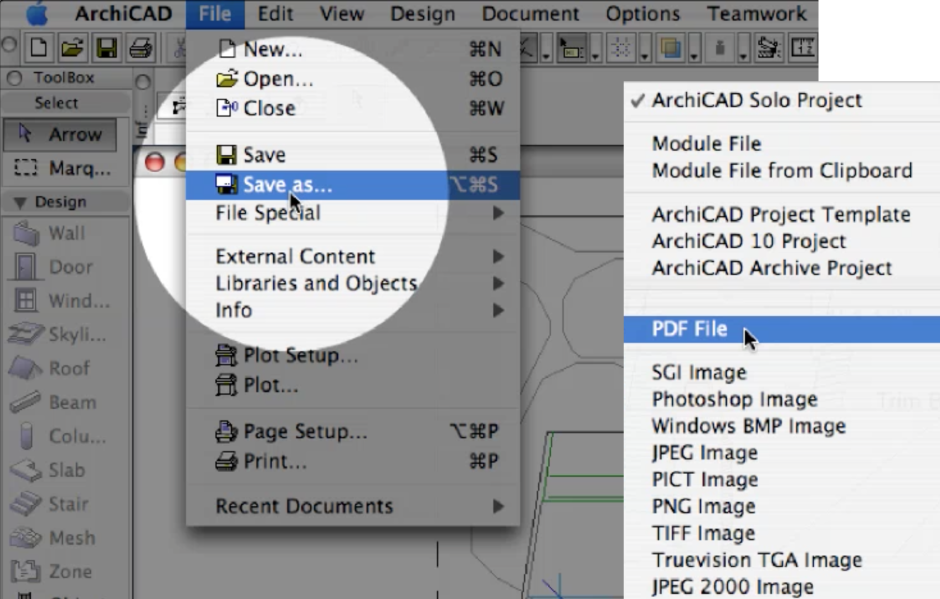Image resolution: width=940 pixels, height=599 pixels.
Task: Choose New... from the File menu
Action: pos(352,49)
